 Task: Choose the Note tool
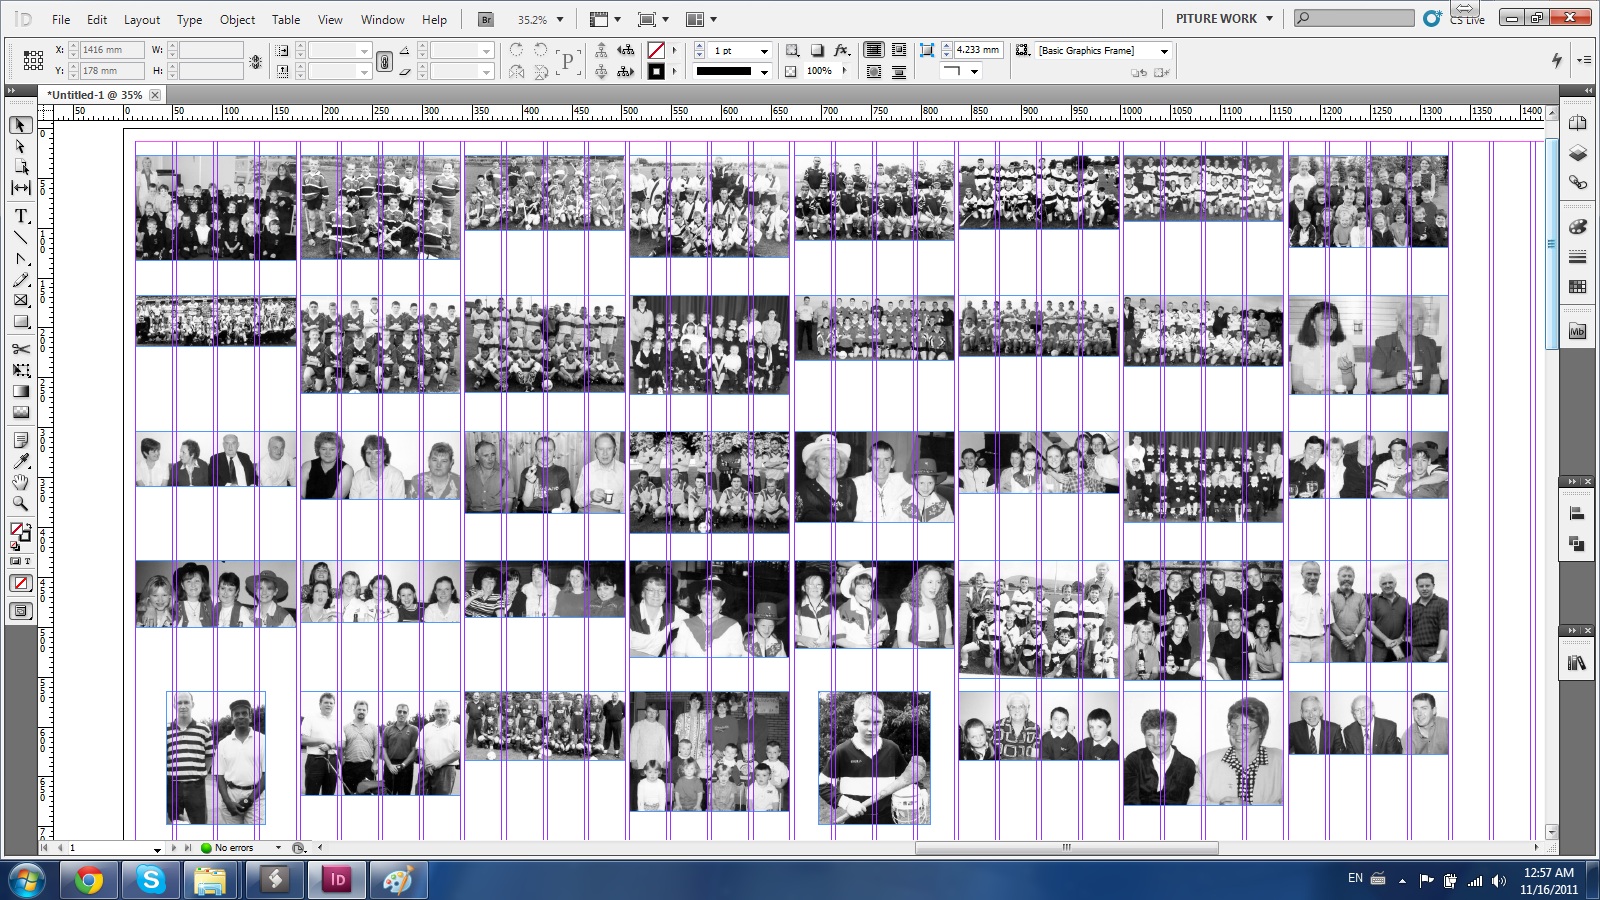pos(21,440)
